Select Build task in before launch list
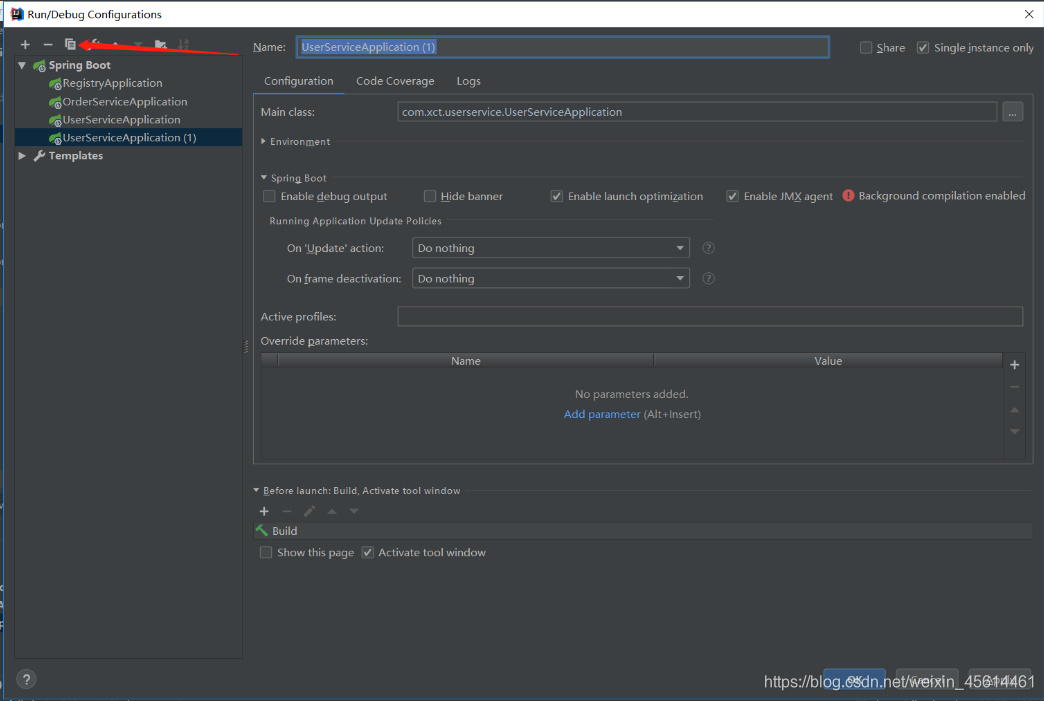 [x=643, y=531]
